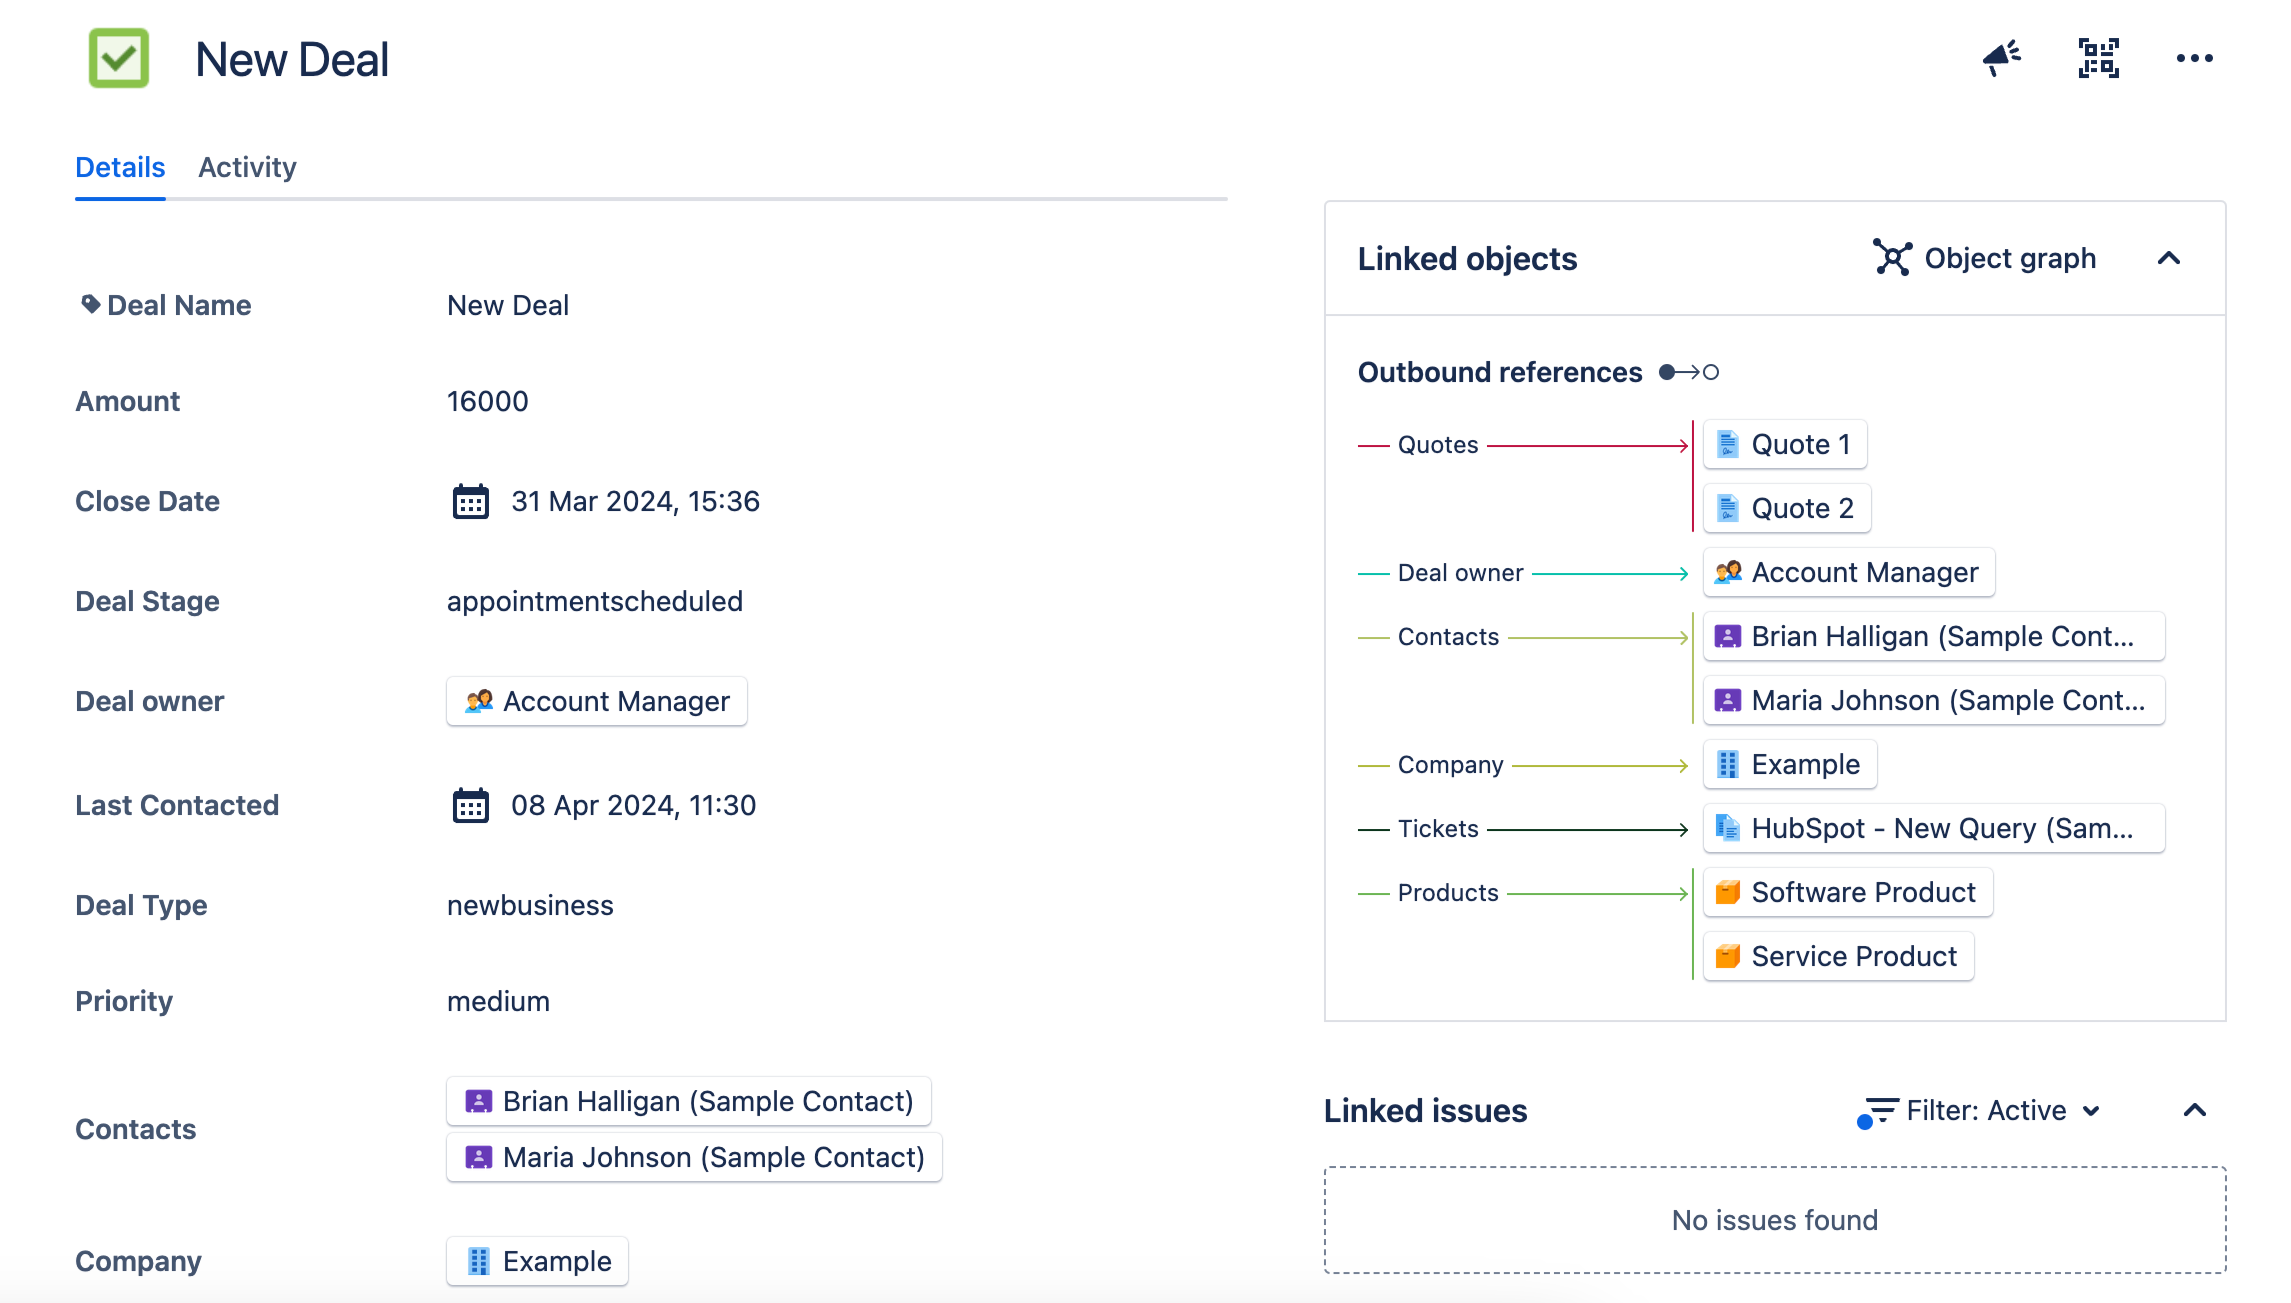
Task: Open the Object graph view
Action: (1984, 258)
